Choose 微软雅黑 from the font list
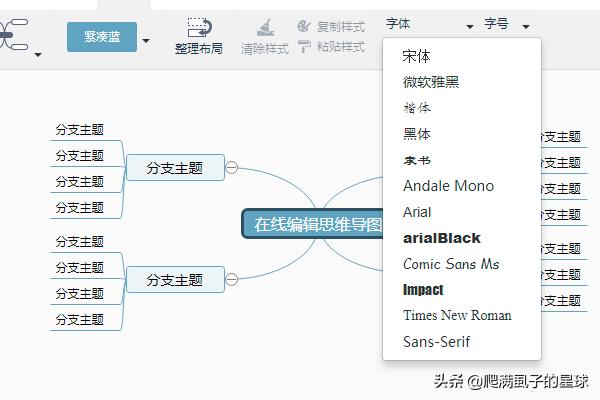The width and height of the screenshot is (600, 400). click(x=431, y=82)
